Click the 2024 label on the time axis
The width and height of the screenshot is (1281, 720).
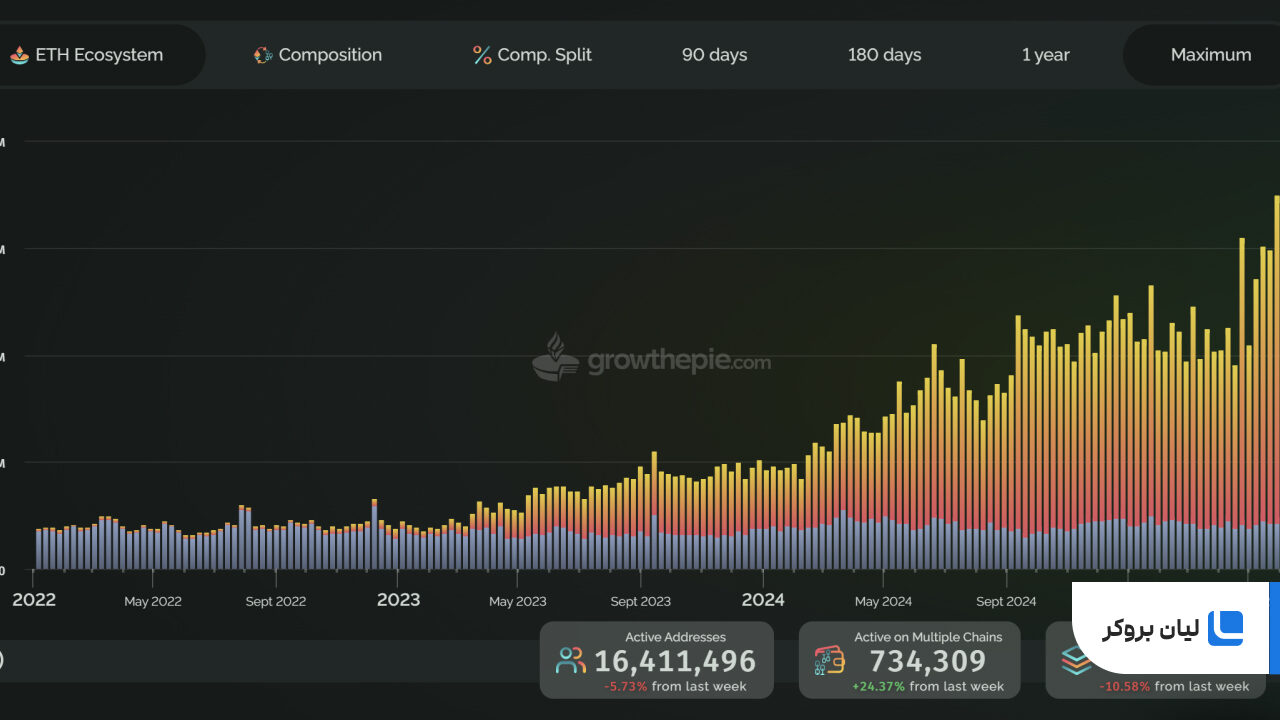[763, 600]
